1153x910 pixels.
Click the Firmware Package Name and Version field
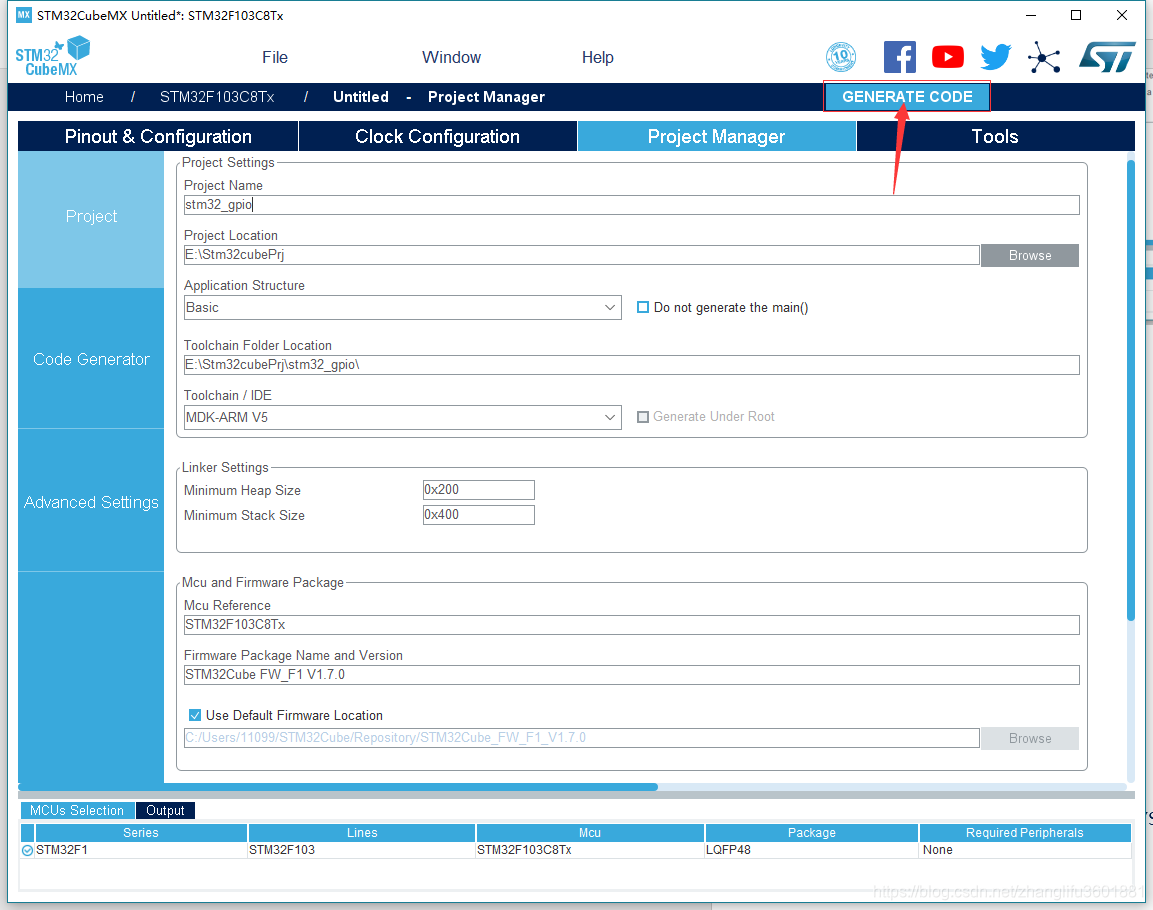(632, 675)
